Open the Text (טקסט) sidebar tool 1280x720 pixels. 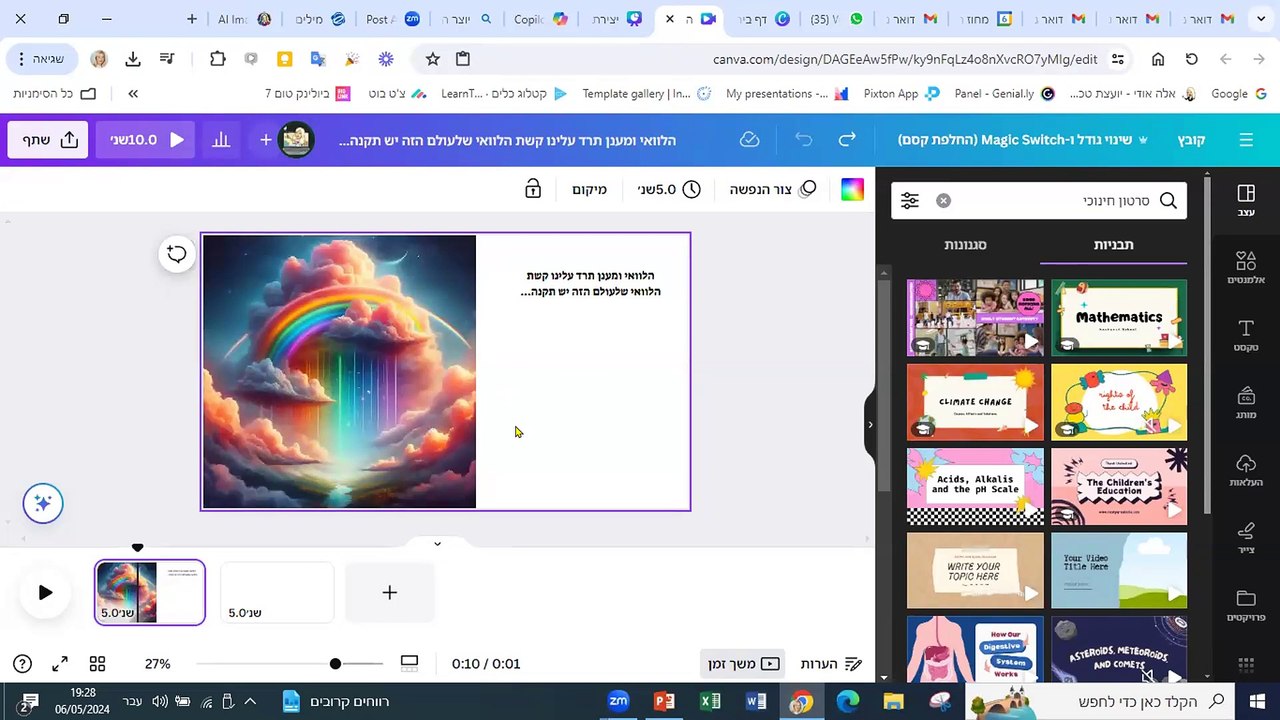(x=1245, y=335)
